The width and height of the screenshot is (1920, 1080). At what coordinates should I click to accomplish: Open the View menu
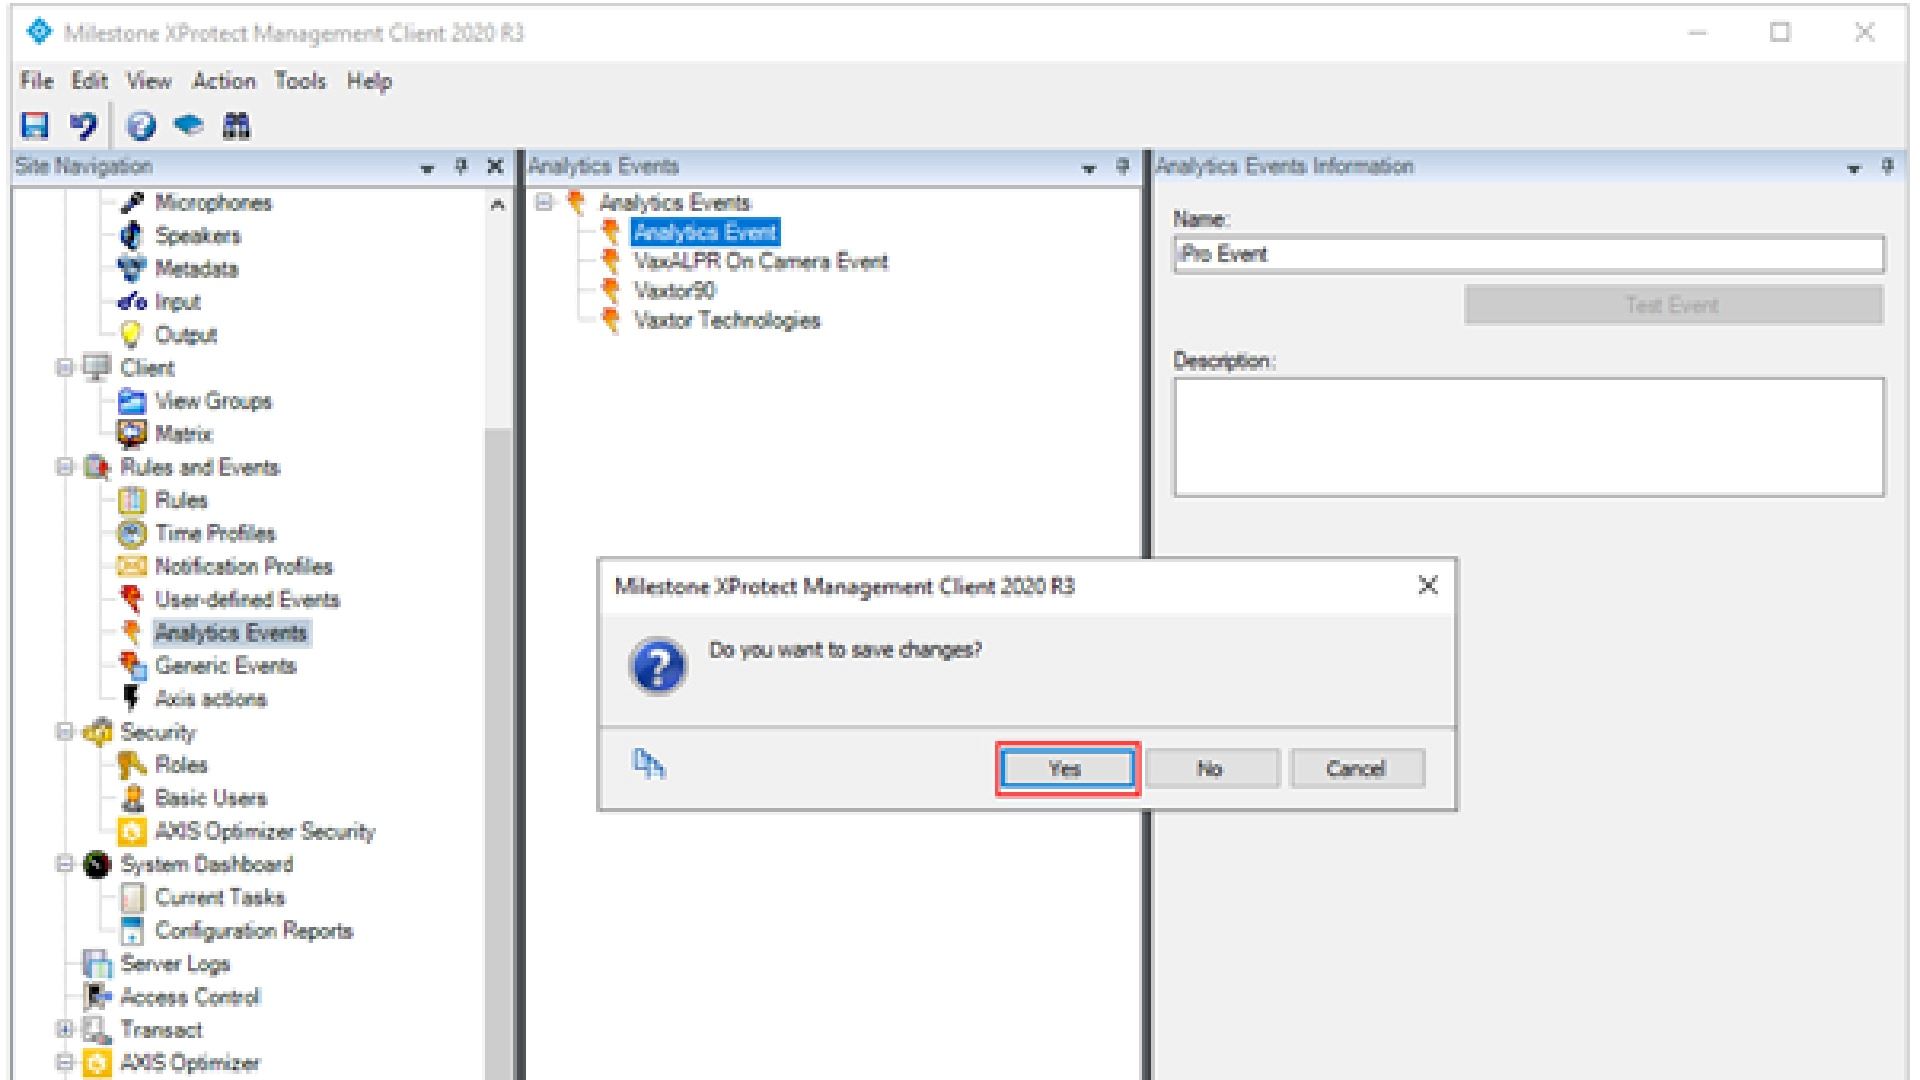(x=149, y=81)
